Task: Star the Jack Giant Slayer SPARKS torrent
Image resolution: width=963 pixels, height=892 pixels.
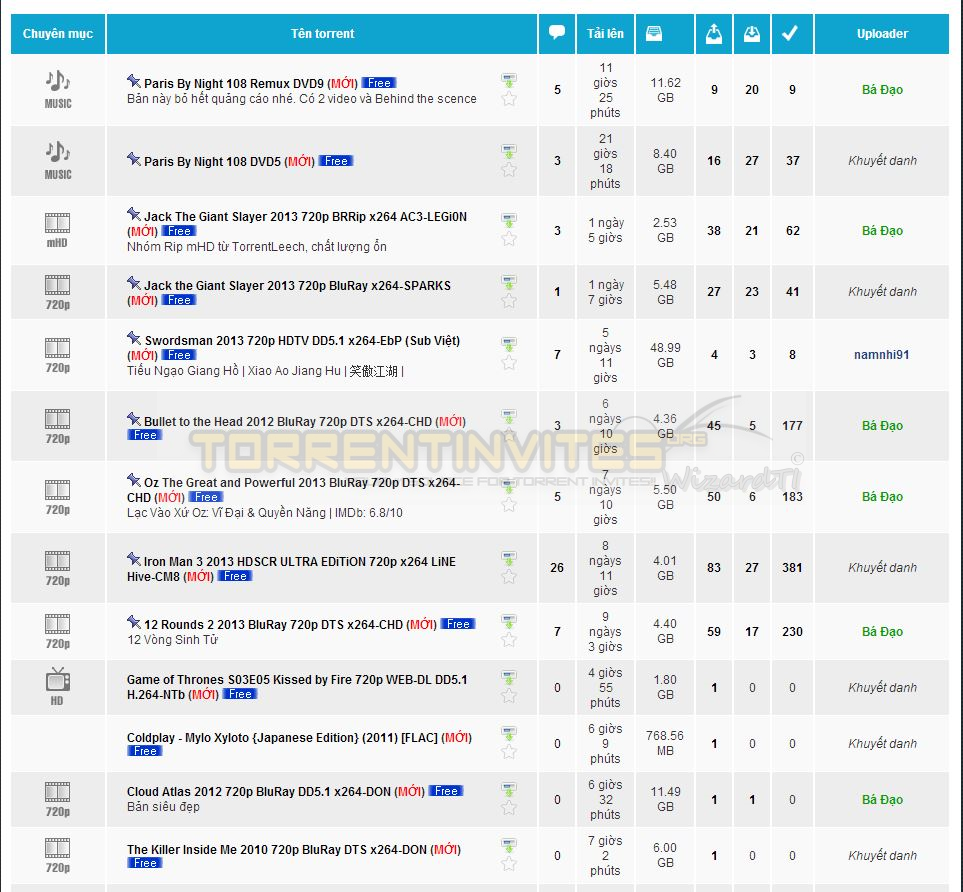Action: pyautogui.click(x=509, y=300)
